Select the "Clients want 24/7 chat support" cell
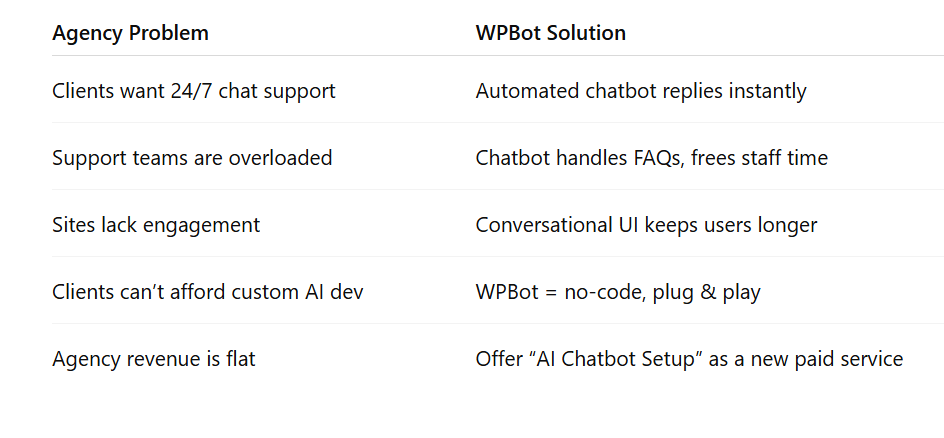The height and width of the screenshot is (438, 944). click(193, 91)
